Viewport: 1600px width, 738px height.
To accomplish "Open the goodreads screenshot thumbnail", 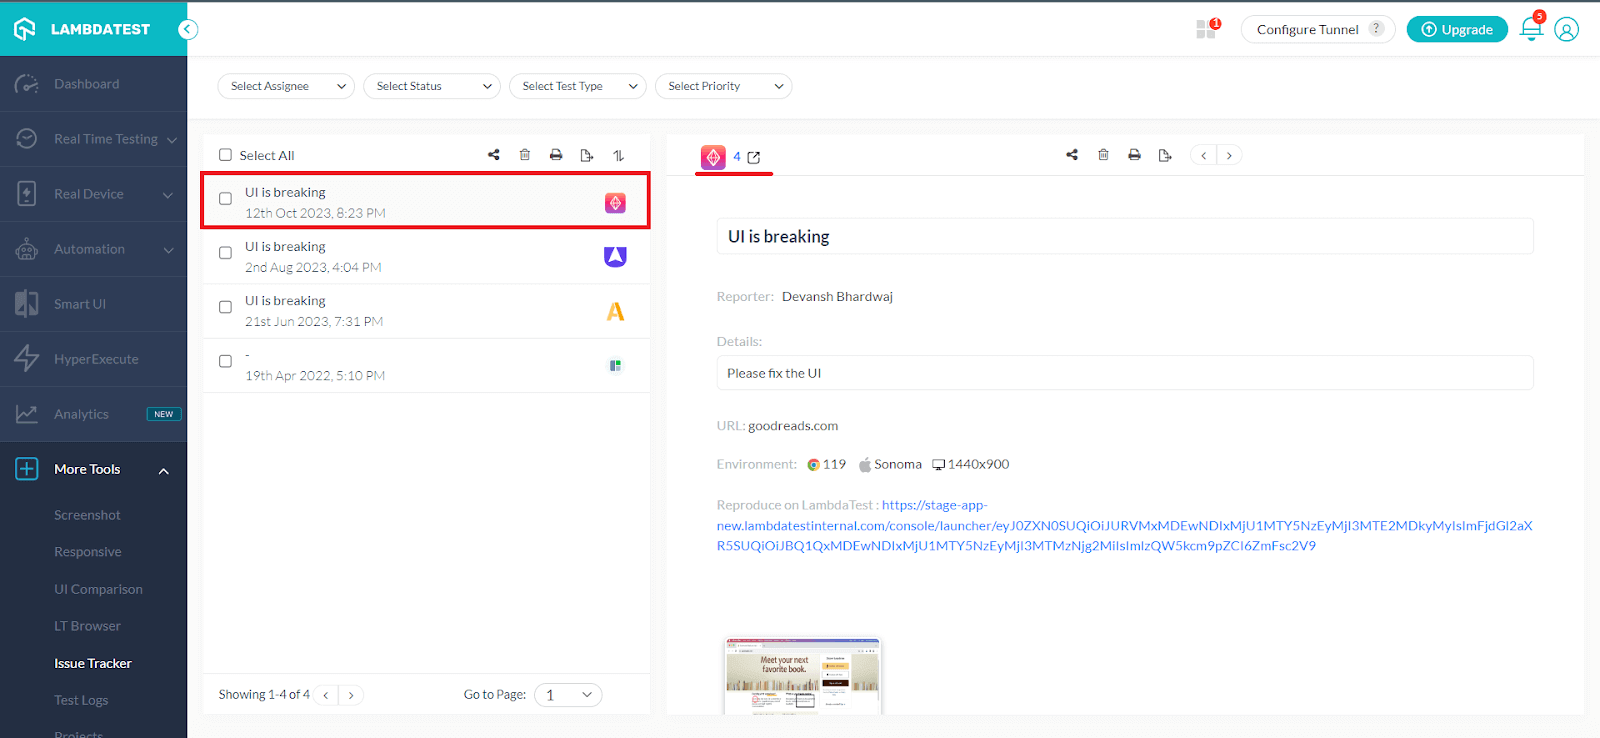I will click(x=803, y=676).
